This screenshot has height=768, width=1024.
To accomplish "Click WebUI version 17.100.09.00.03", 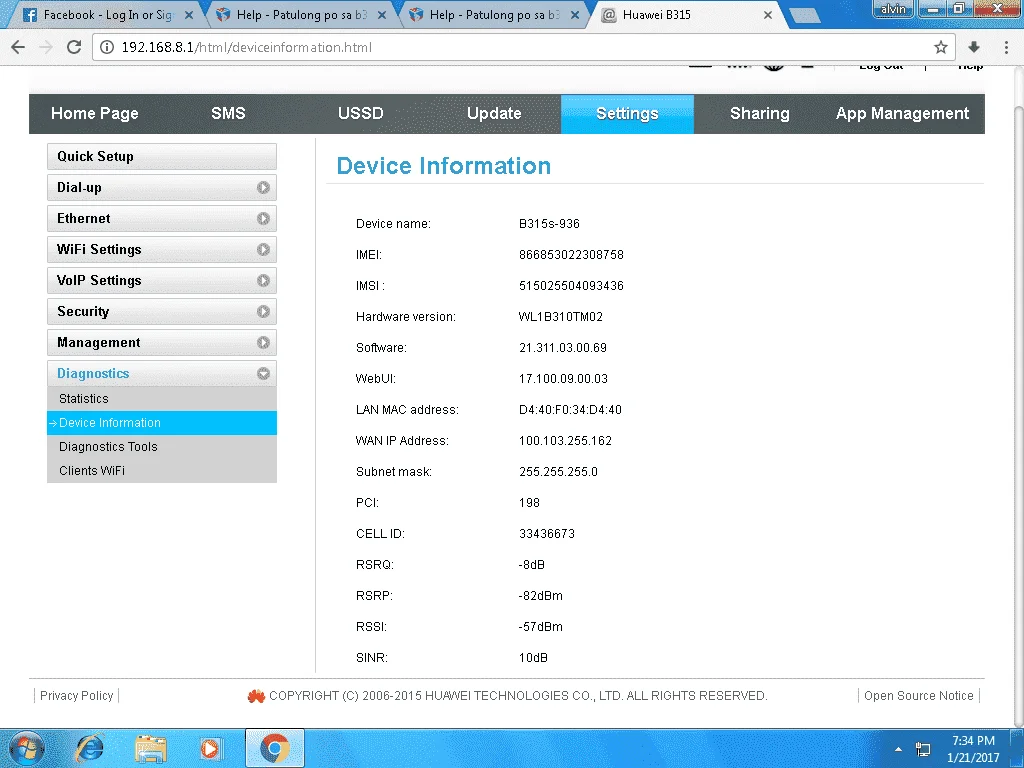I will pyautogui.click(x=563, y=379).
